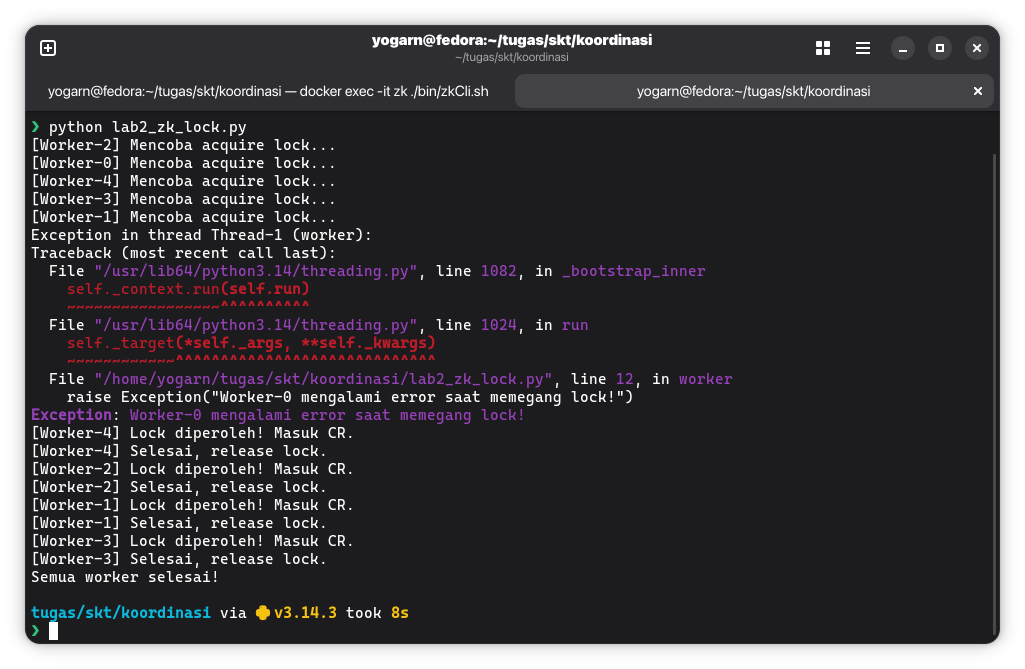This screenshot has height=669, width=1025.
Task: Switch to the docker exec zkCli.sh tab
Action: point(268,91)
